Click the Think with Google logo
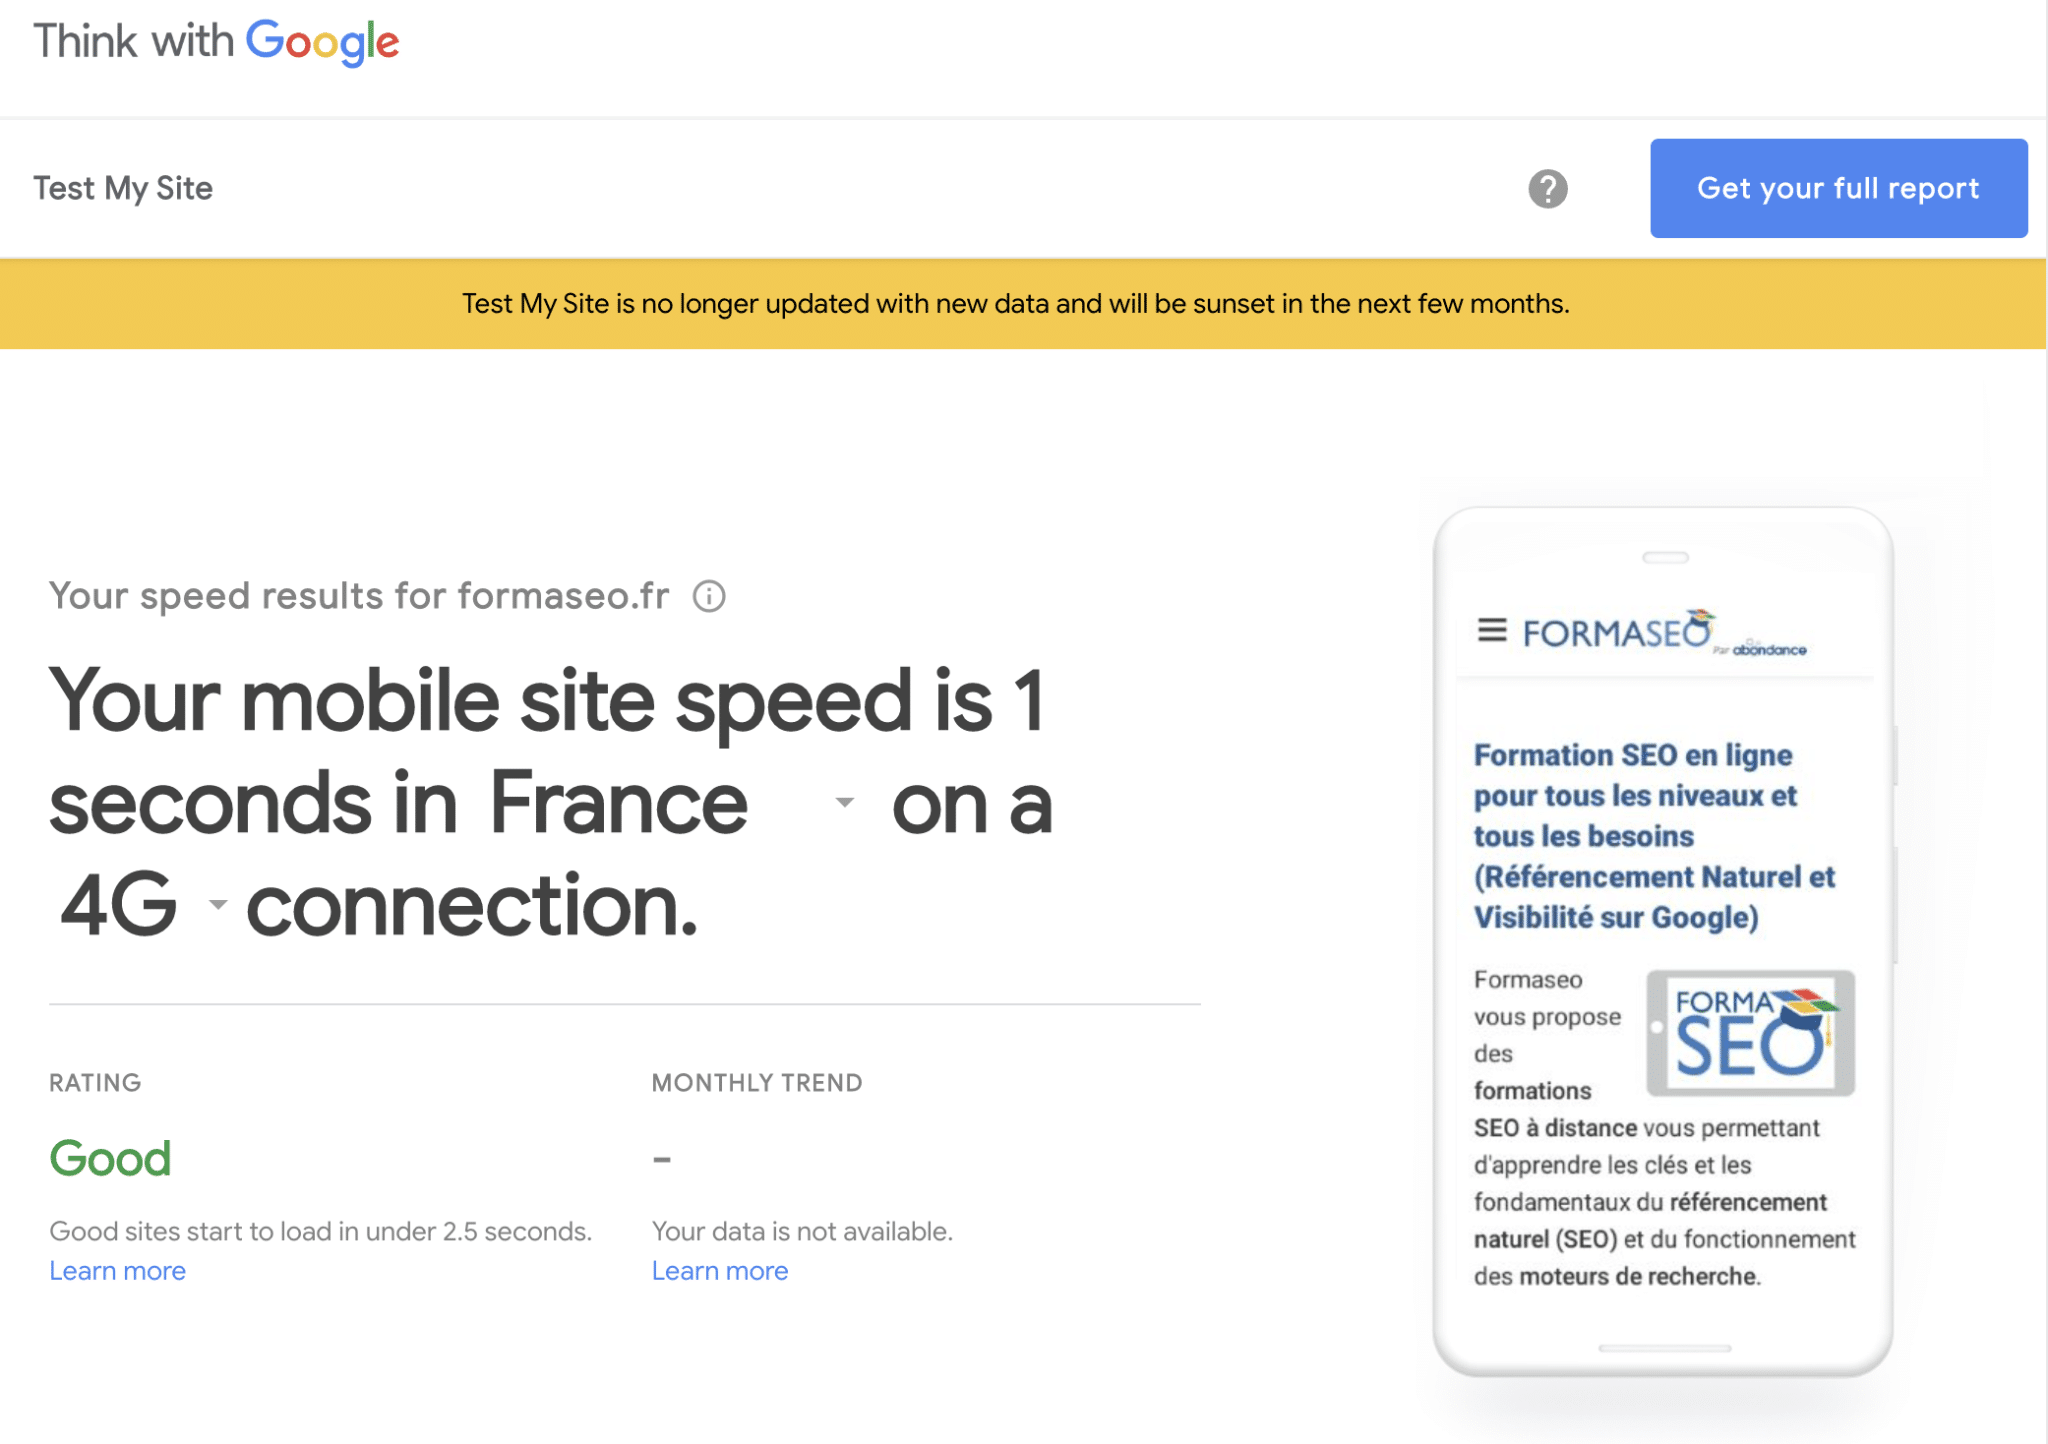The height and width of the screenshot is (1444, 2048). point(216,40)
